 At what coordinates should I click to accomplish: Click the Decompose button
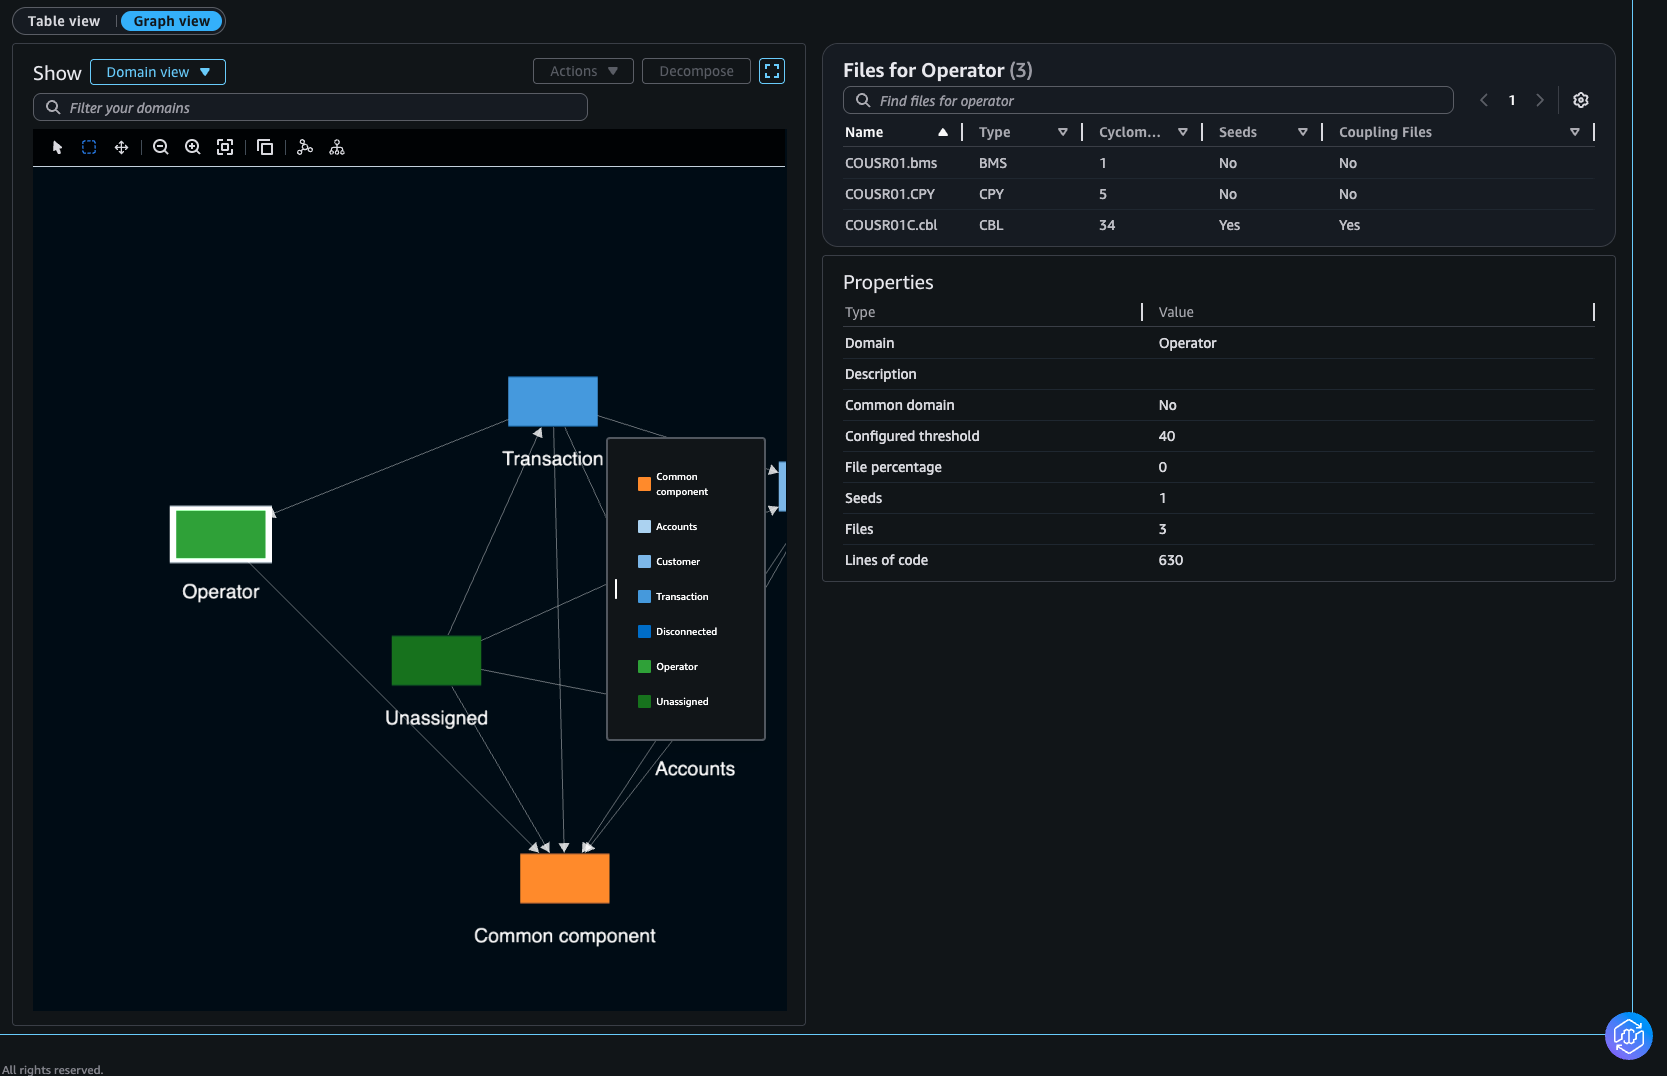click(696, 71)
